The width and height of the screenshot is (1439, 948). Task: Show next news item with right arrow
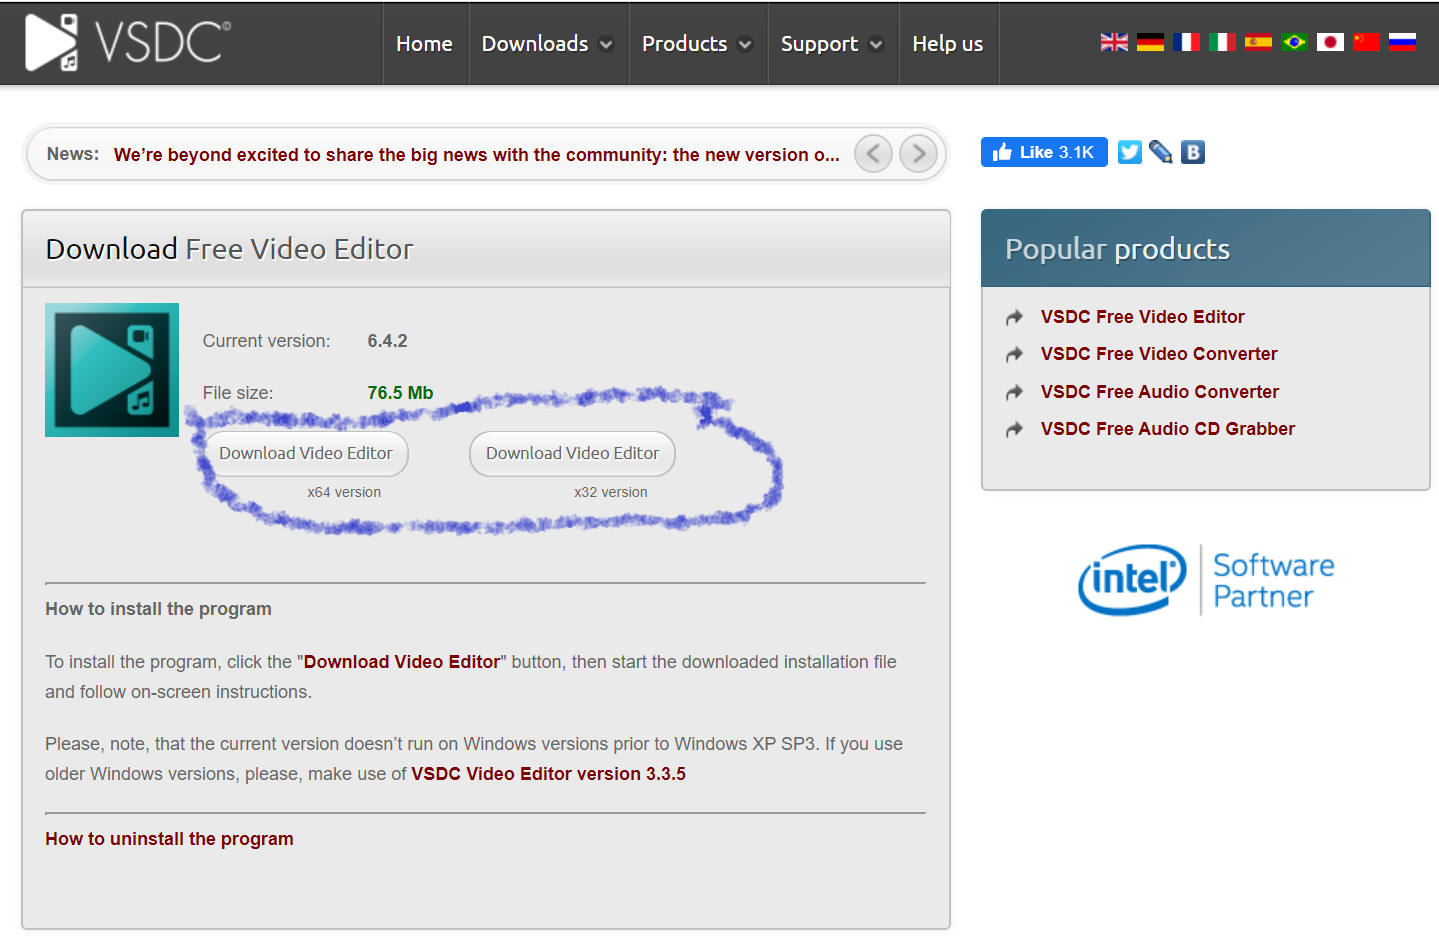[918, 154]
